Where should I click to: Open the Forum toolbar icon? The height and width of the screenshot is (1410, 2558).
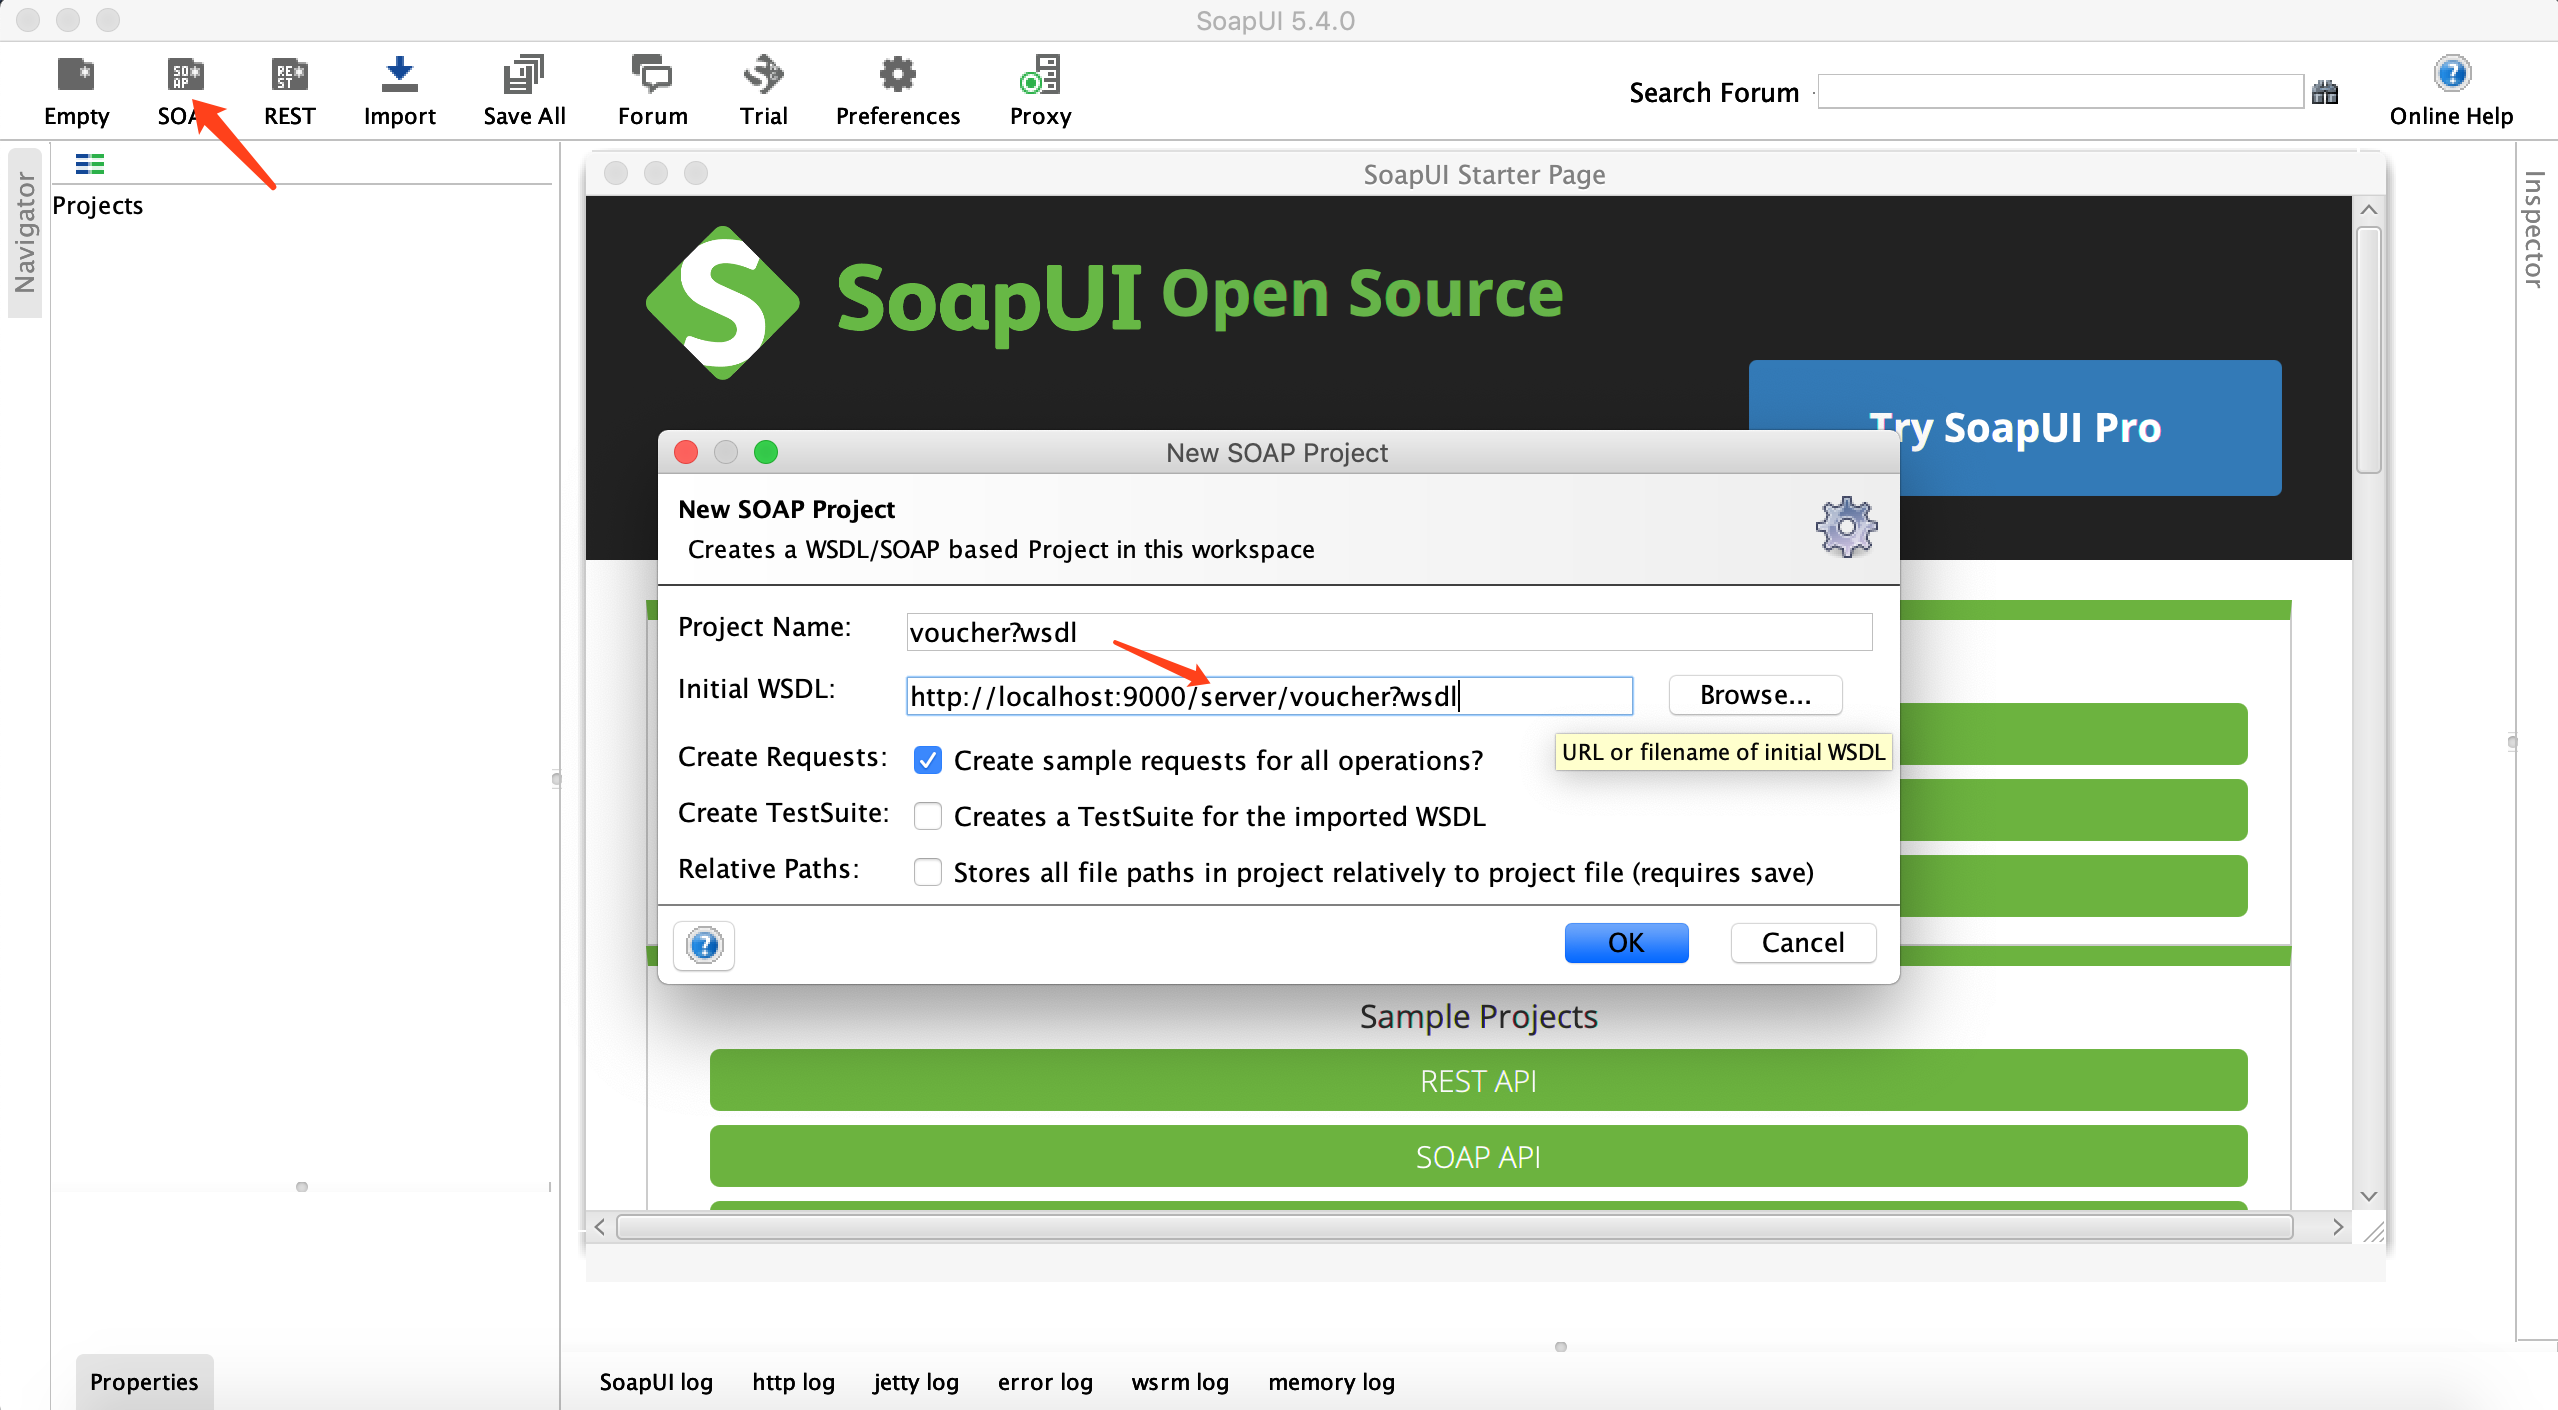point(652,76)
